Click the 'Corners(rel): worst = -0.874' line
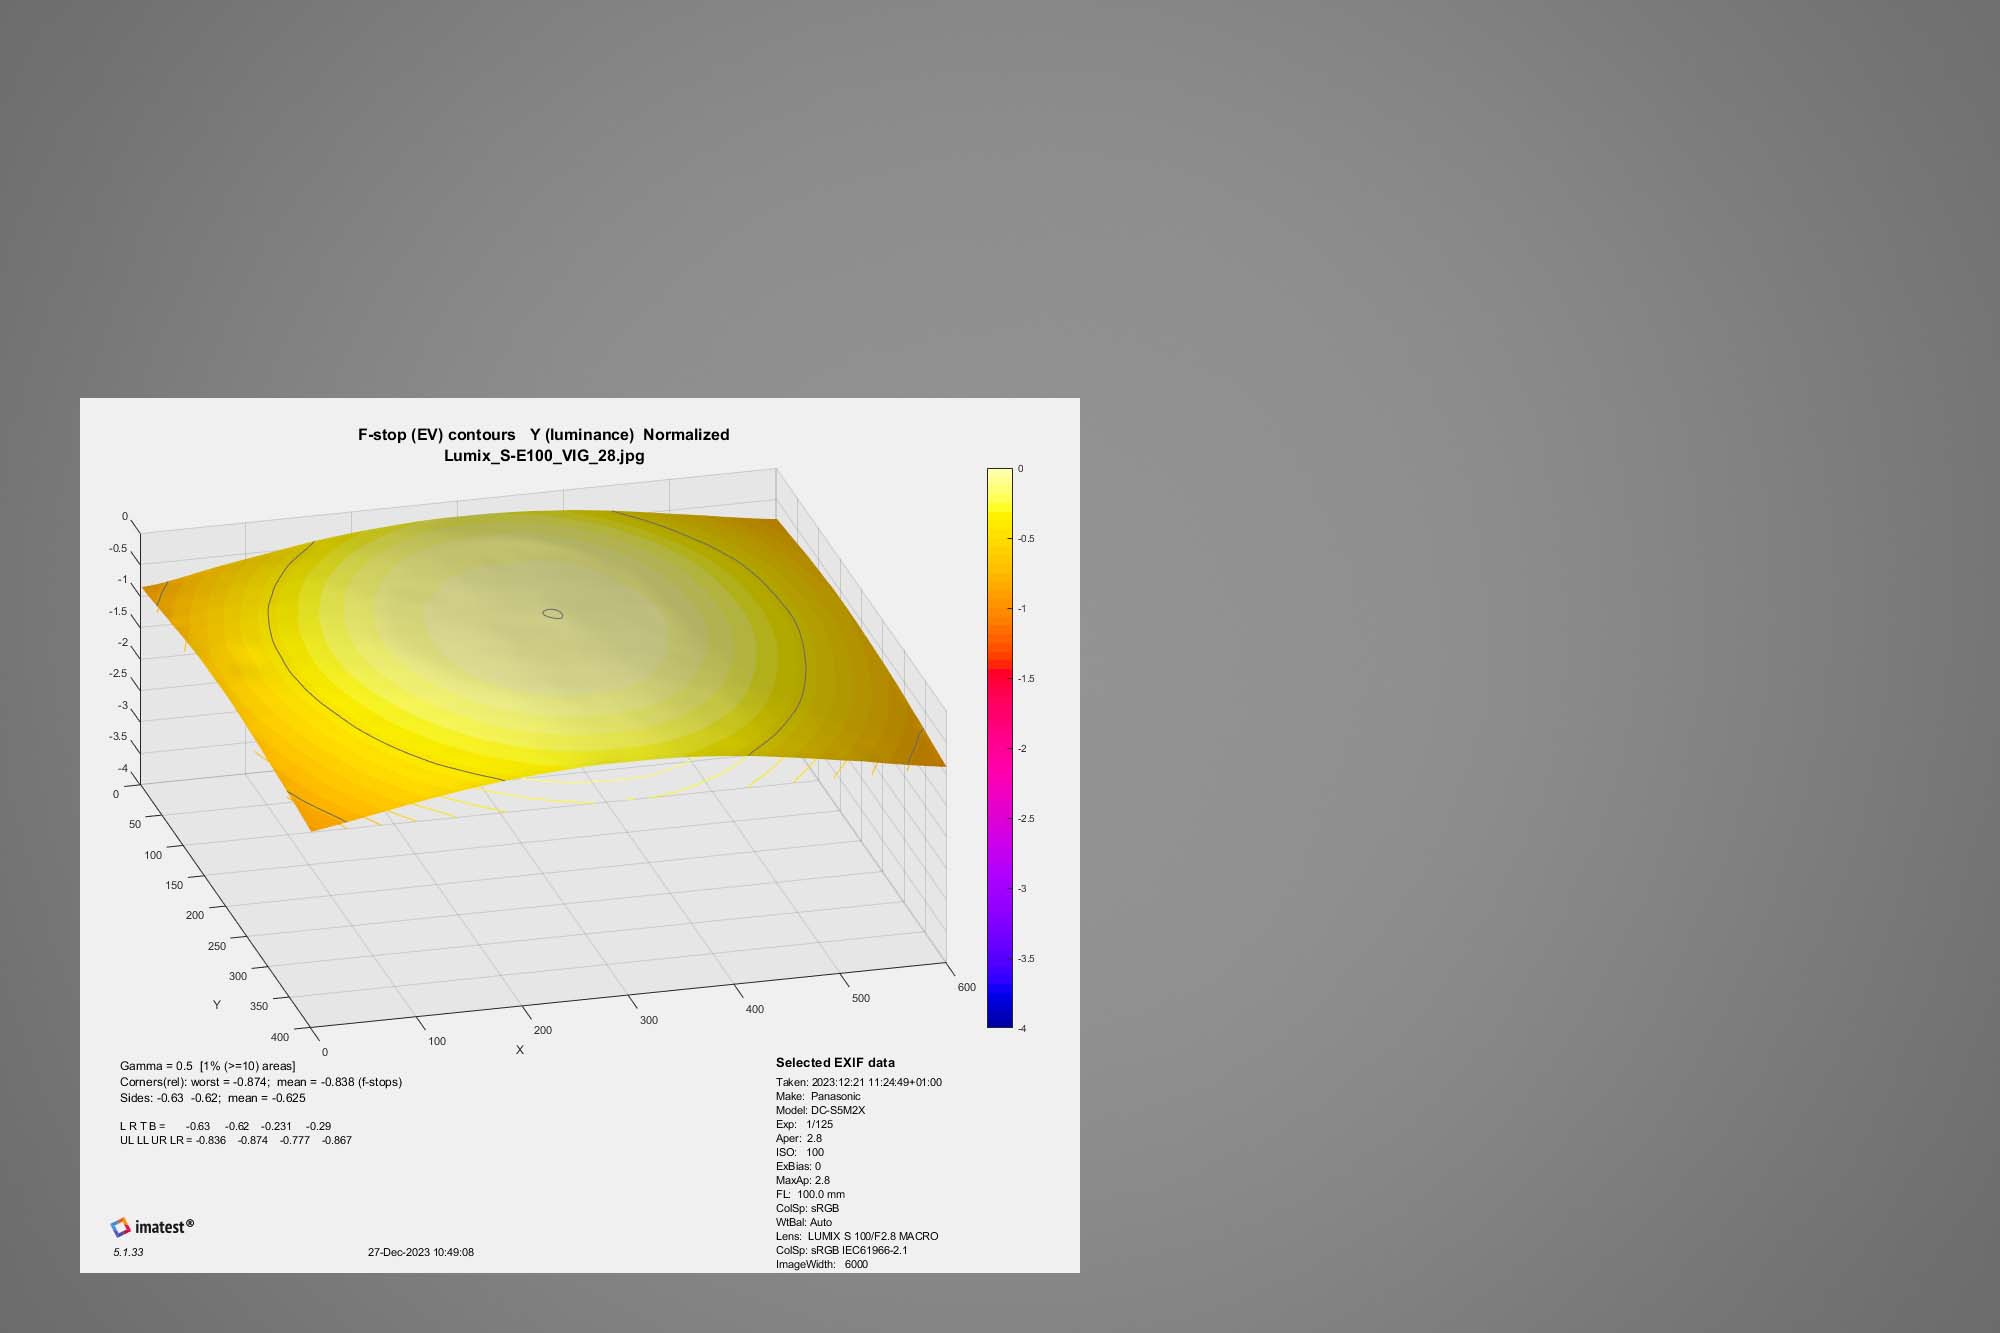The image size is (2000, 1333). pyautogui.click(x=261, y=1082)
